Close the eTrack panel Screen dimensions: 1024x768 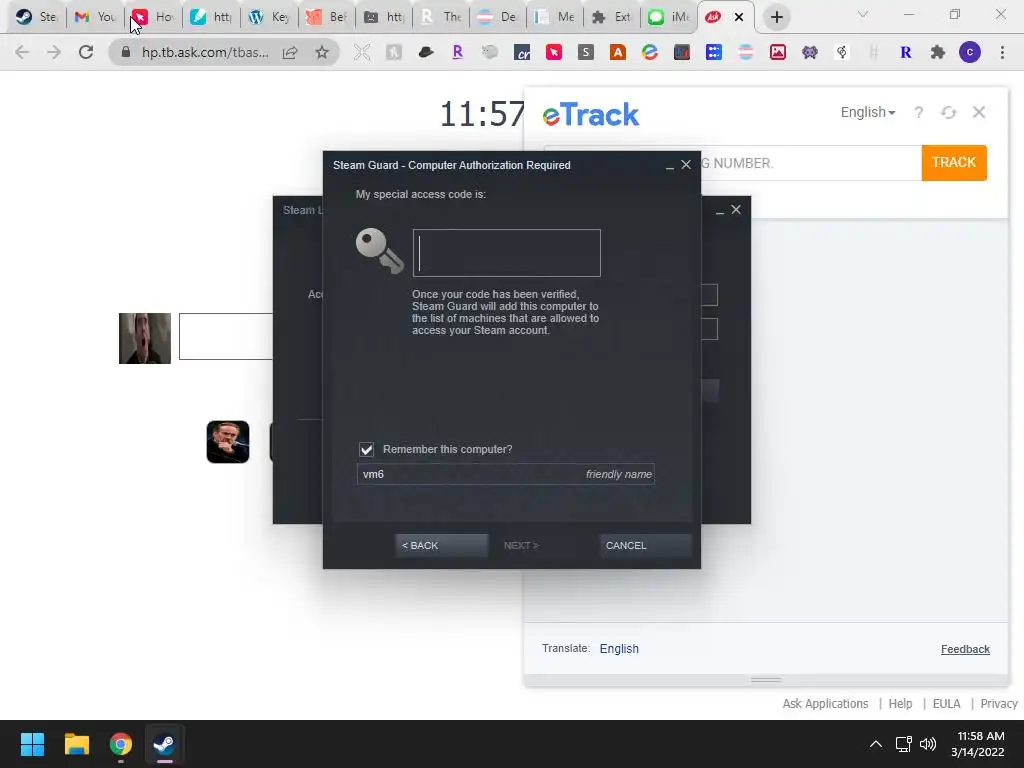tap(978, 112)
